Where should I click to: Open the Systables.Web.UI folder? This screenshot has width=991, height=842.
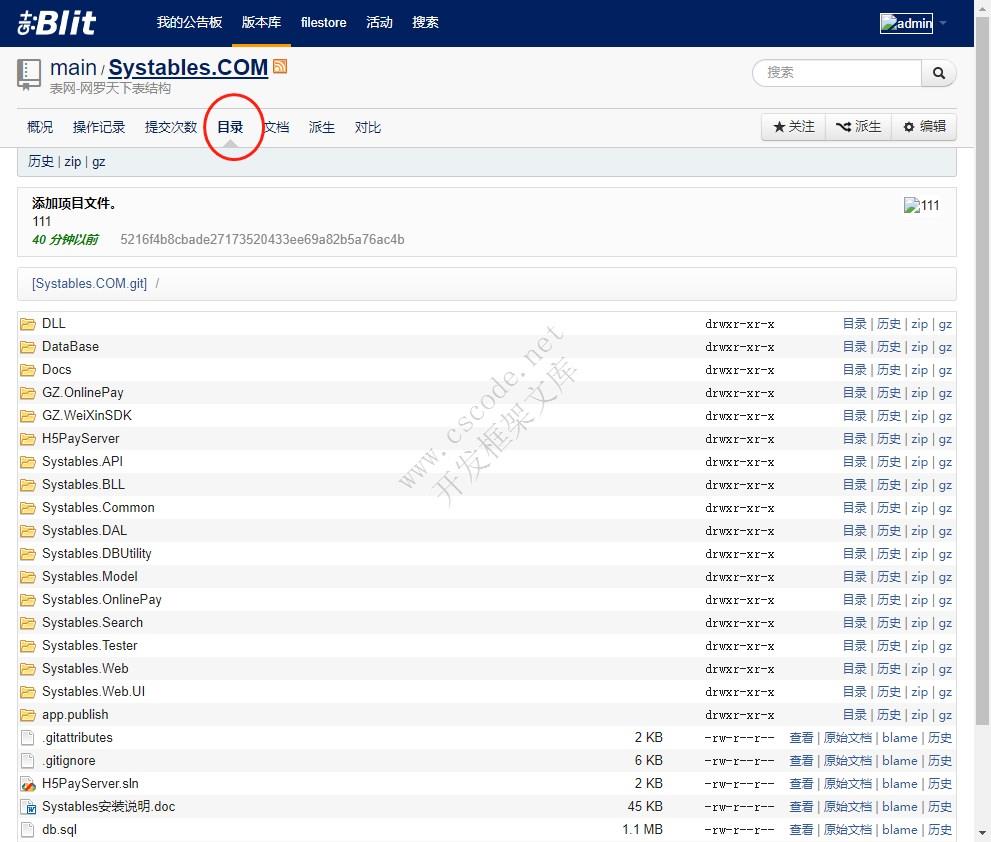[93, 692]
